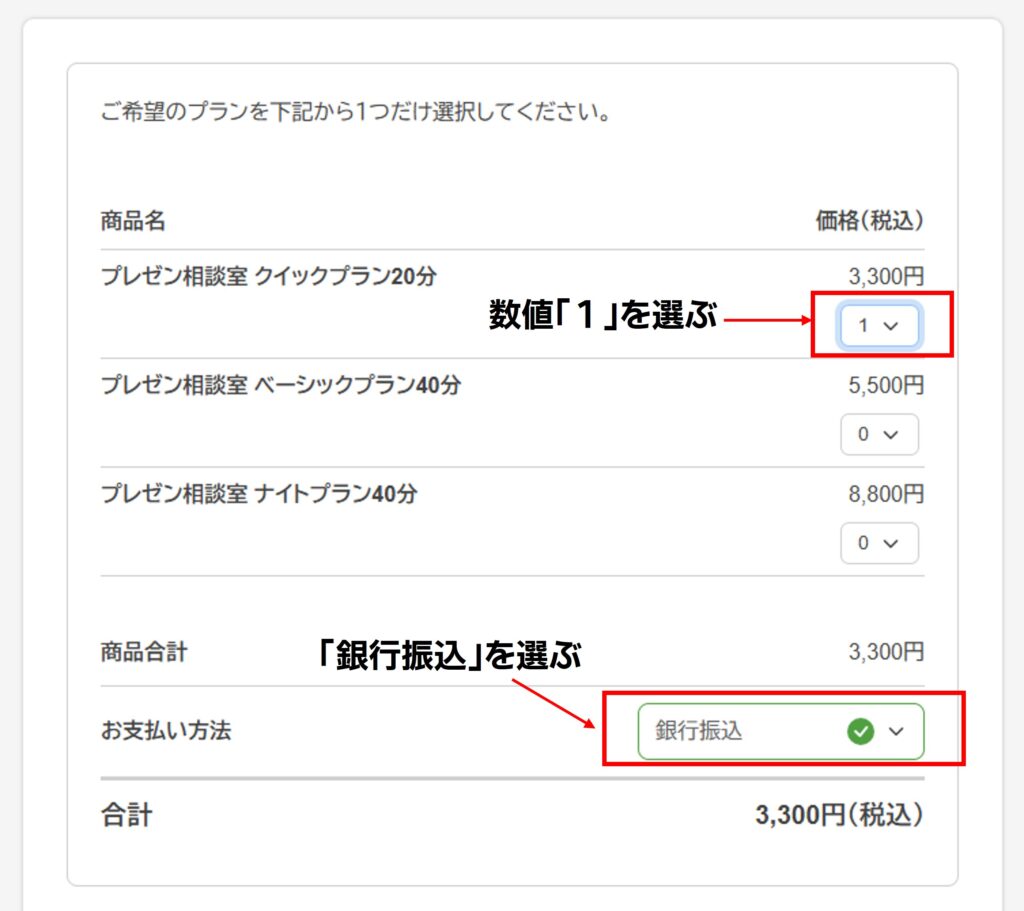Click the 価格(税込) column header

869,221
